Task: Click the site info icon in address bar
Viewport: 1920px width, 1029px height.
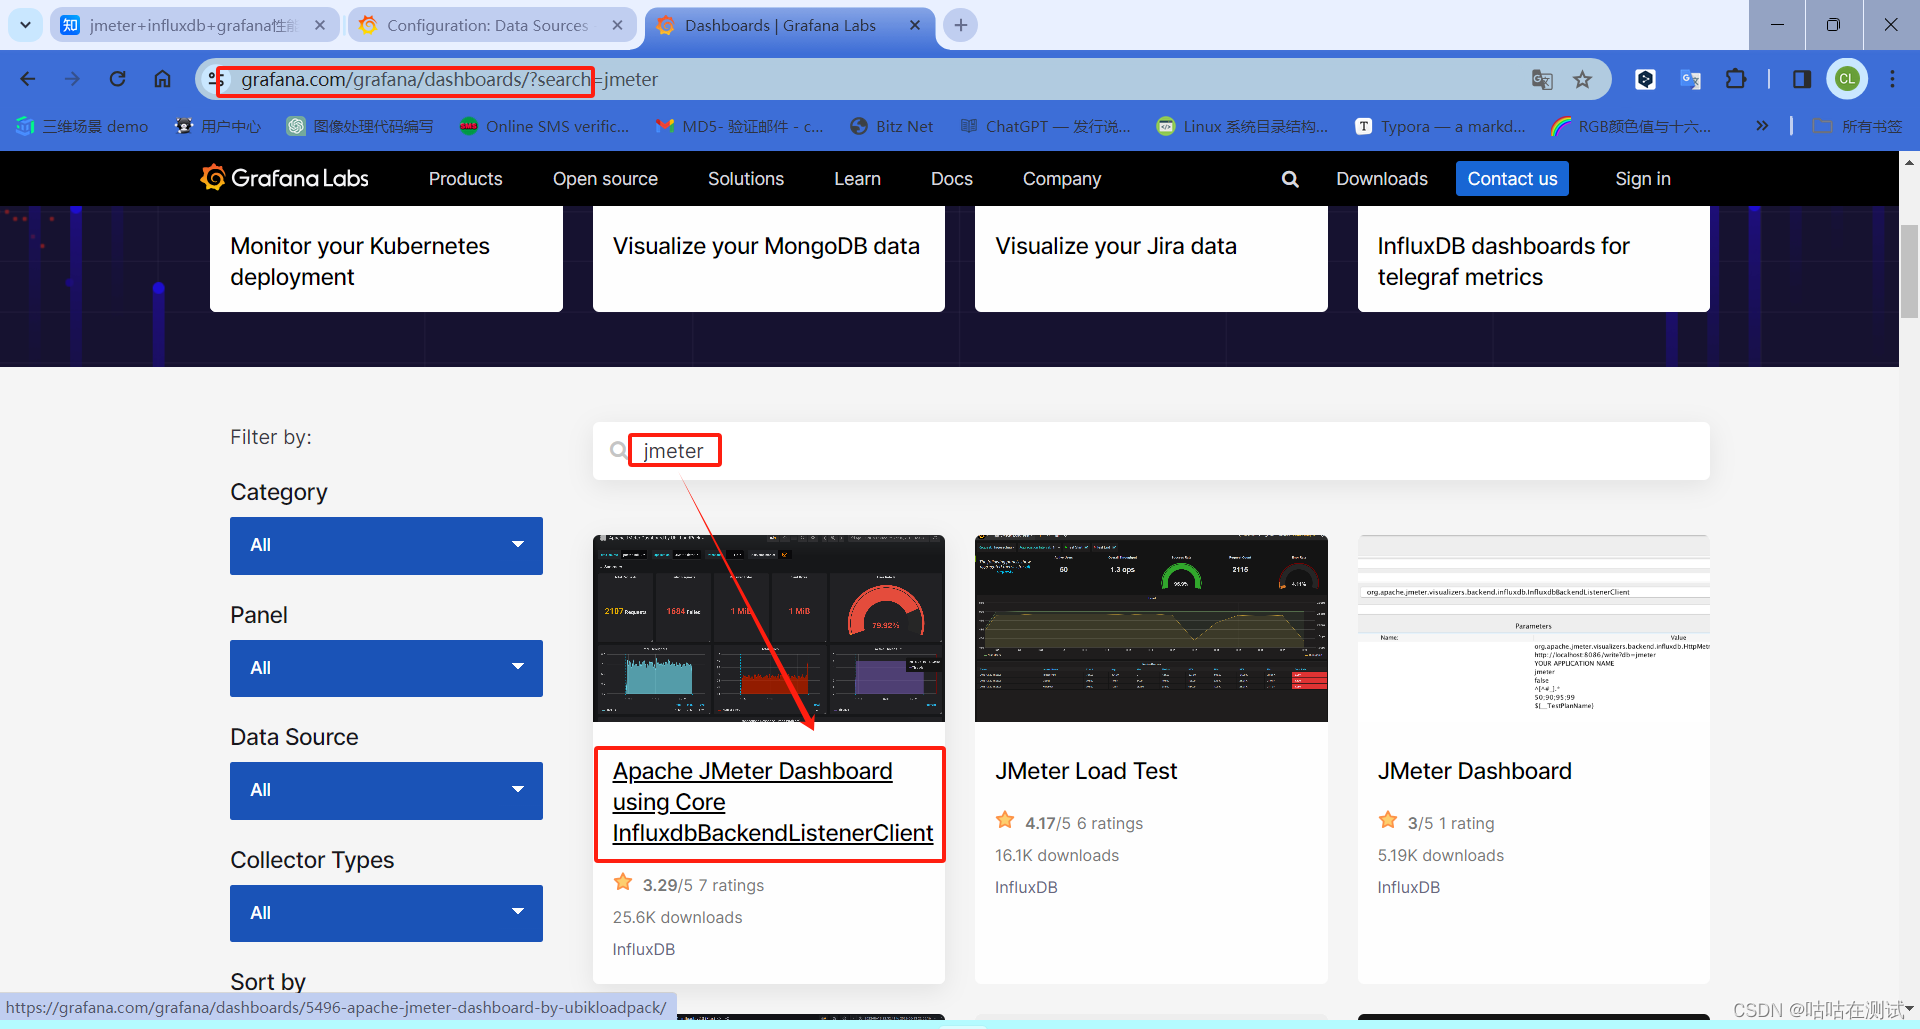Action: coord(216,79)
